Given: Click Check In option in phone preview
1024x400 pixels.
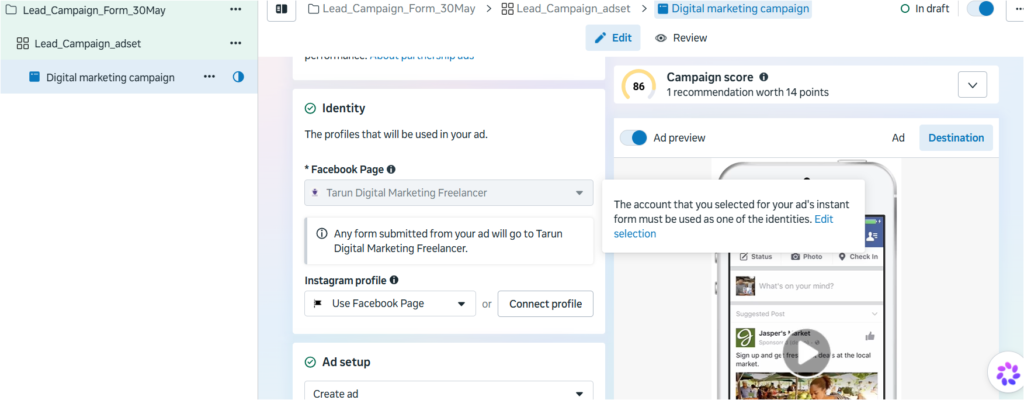Looking at the screenshot, I should (x=858, y=257).
